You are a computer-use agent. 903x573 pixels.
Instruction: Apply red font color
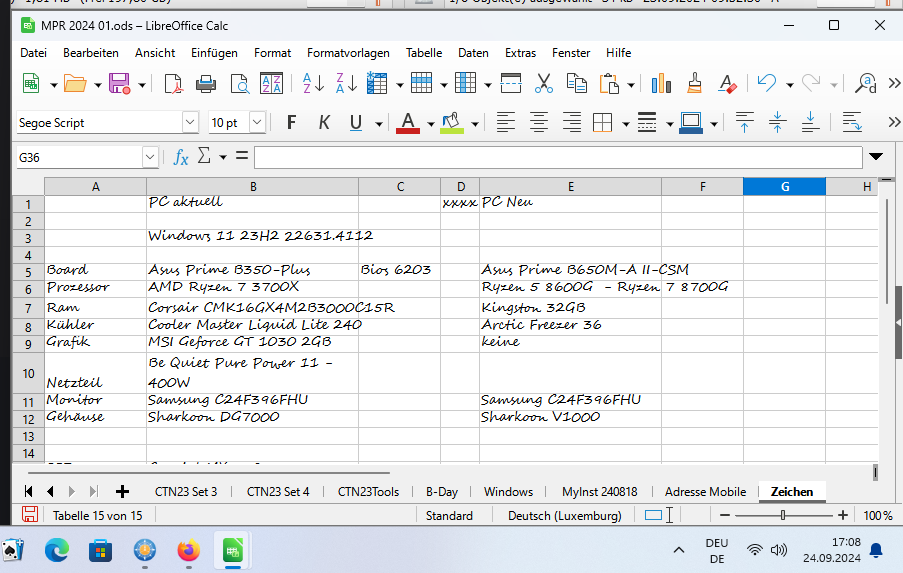pyautogui.click(x=408, y=123)
